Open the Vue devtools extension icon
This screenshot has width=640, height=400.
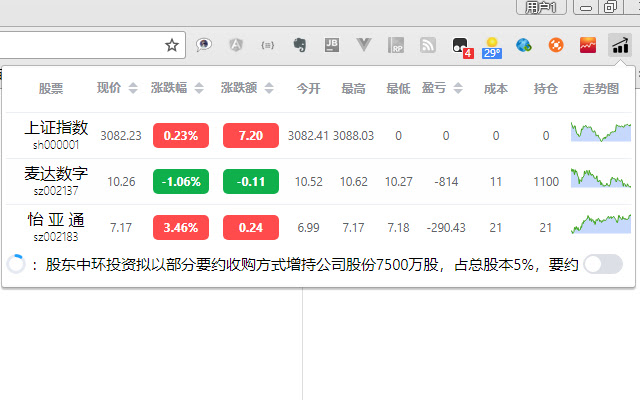(364, 44)
